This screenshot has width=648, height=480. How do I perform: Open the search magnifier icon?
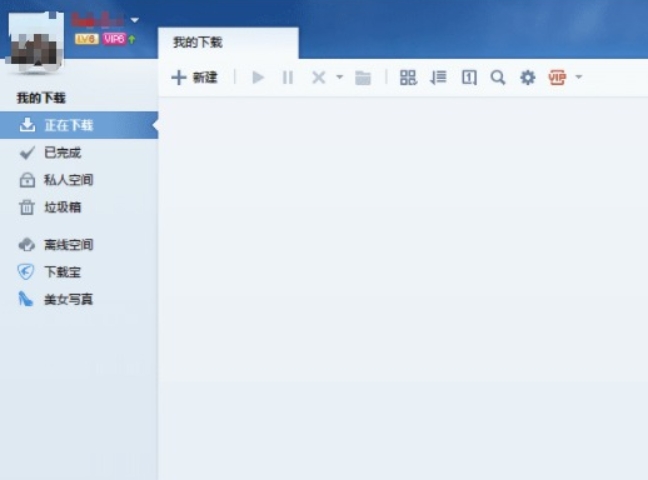point(498,77)
